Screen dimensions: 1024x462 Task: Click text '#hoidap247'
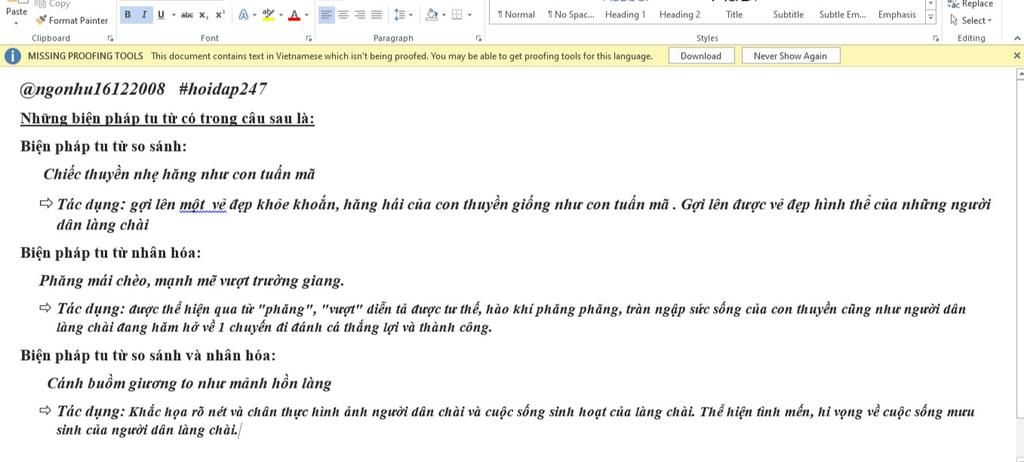(x=222, y=89)
